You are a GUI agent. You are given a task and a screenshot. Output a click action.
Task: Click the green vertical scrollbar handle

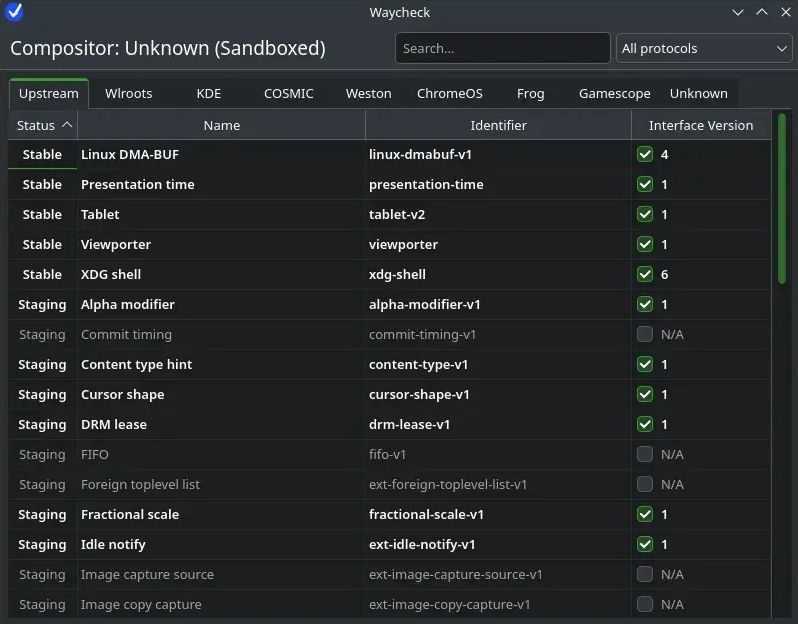click(x=782, y=198)
